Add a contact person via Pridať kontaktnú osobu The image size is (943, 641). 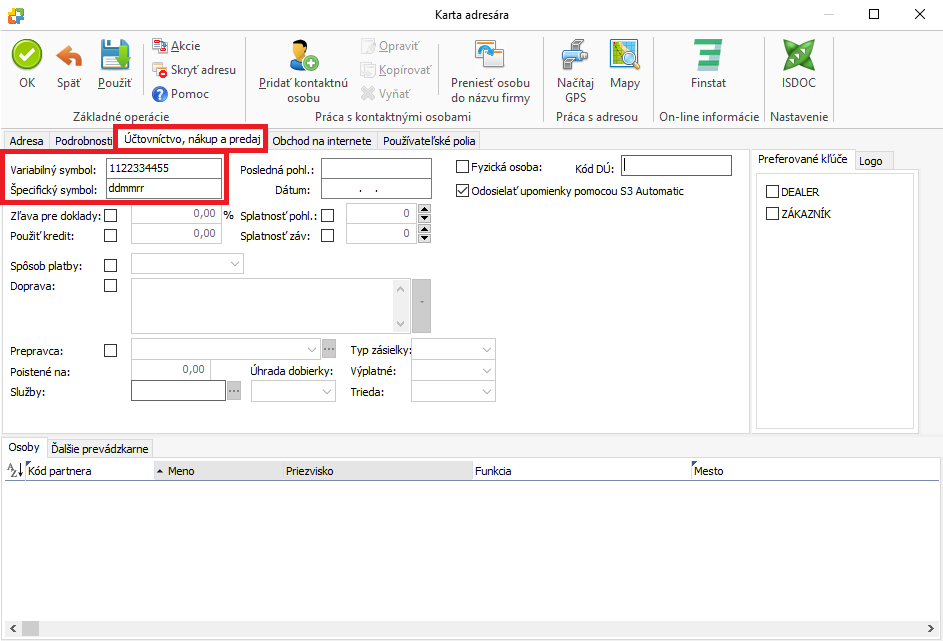click(303, 57)
